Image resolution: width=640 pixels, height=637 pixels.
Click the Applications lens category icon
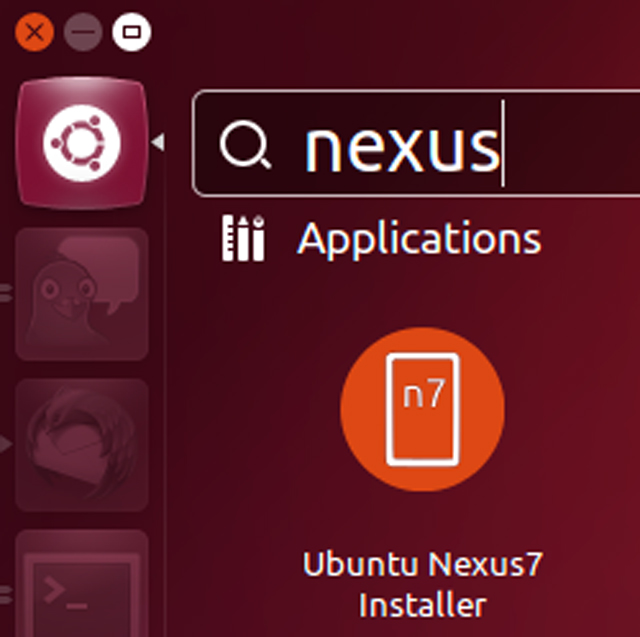[243, 238]
